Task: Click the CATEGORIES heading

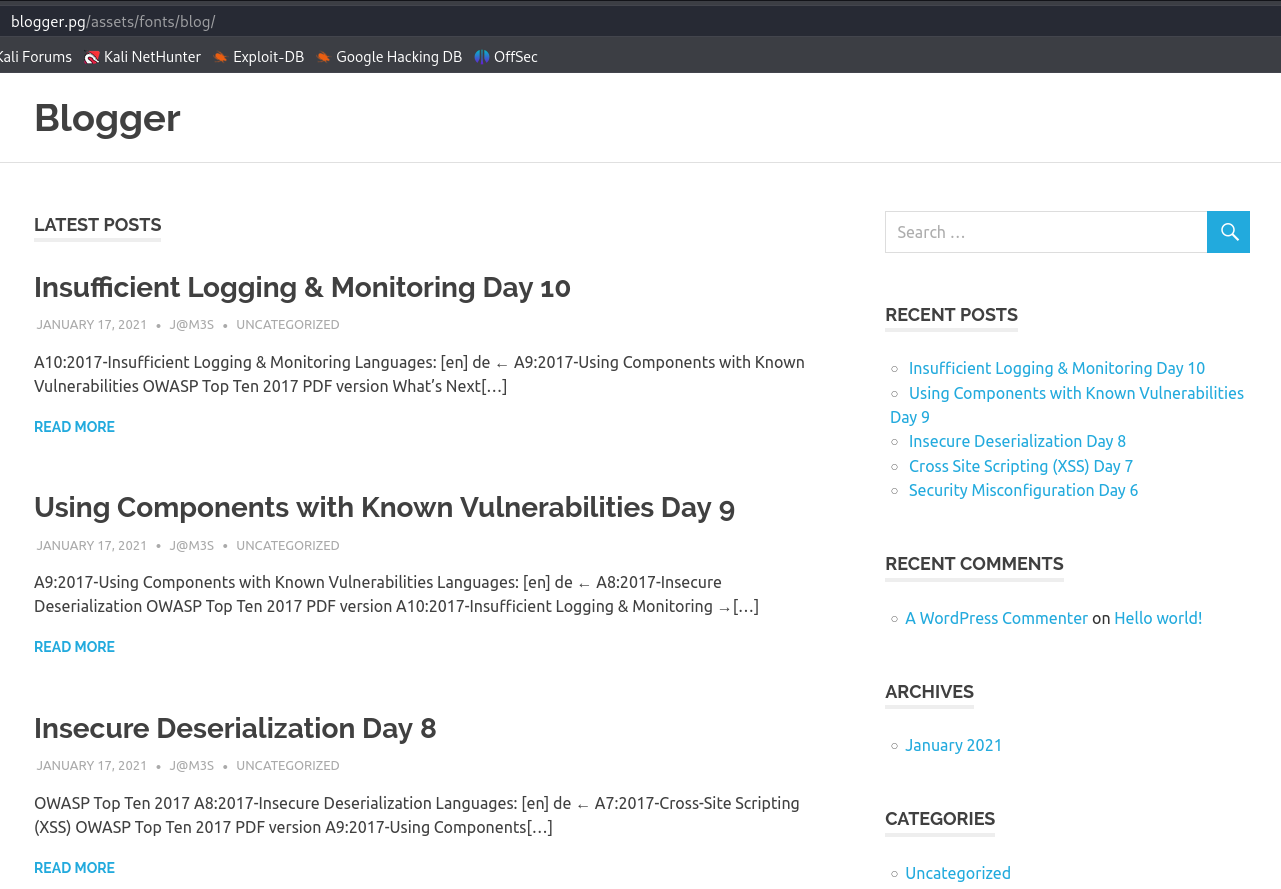Action: (x=940, y=819)
